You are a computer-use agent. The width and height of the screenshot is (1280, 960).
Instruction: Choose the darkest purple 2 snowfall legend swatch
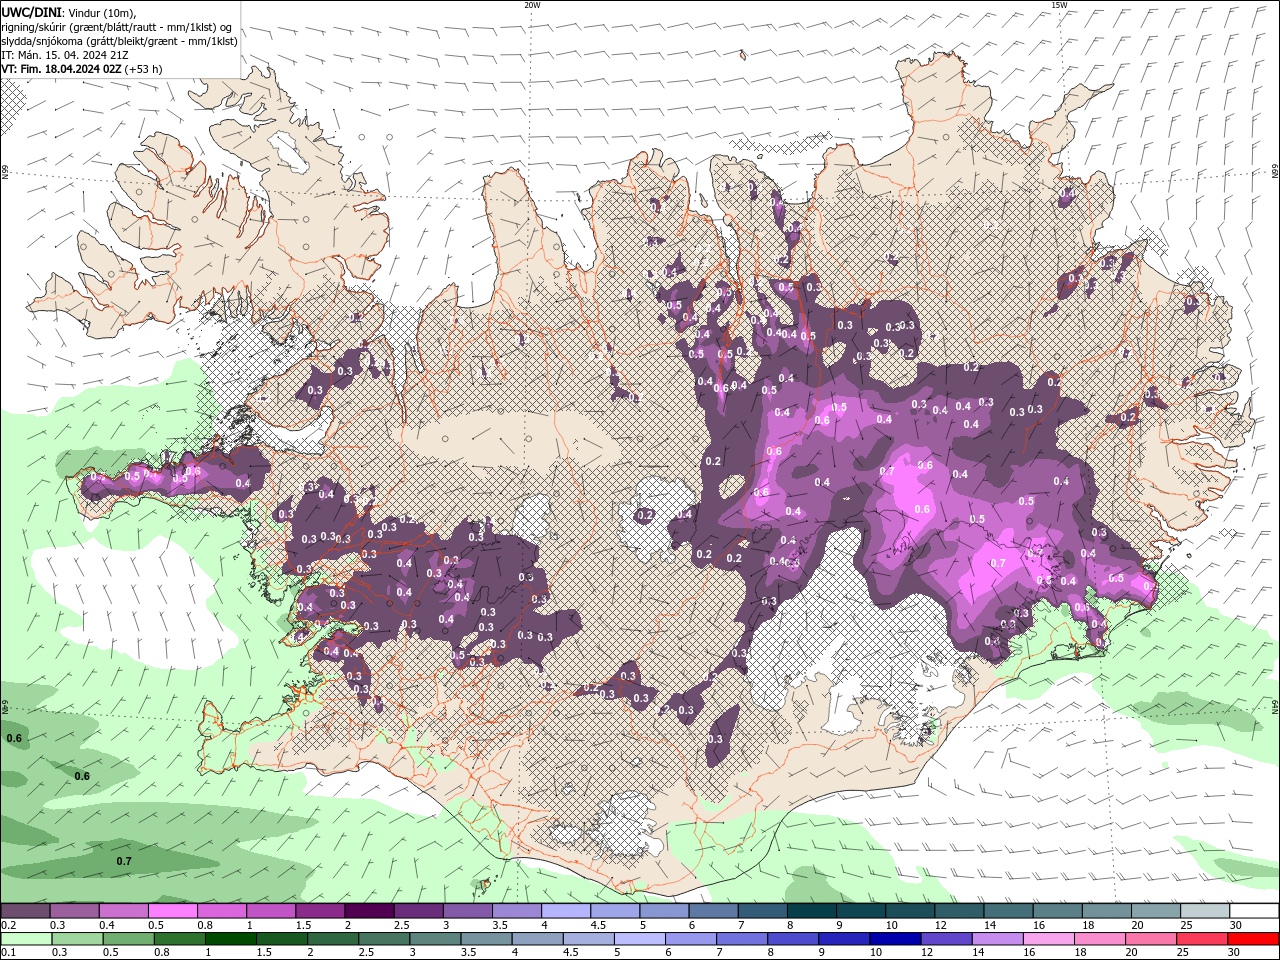click(369, 911)
